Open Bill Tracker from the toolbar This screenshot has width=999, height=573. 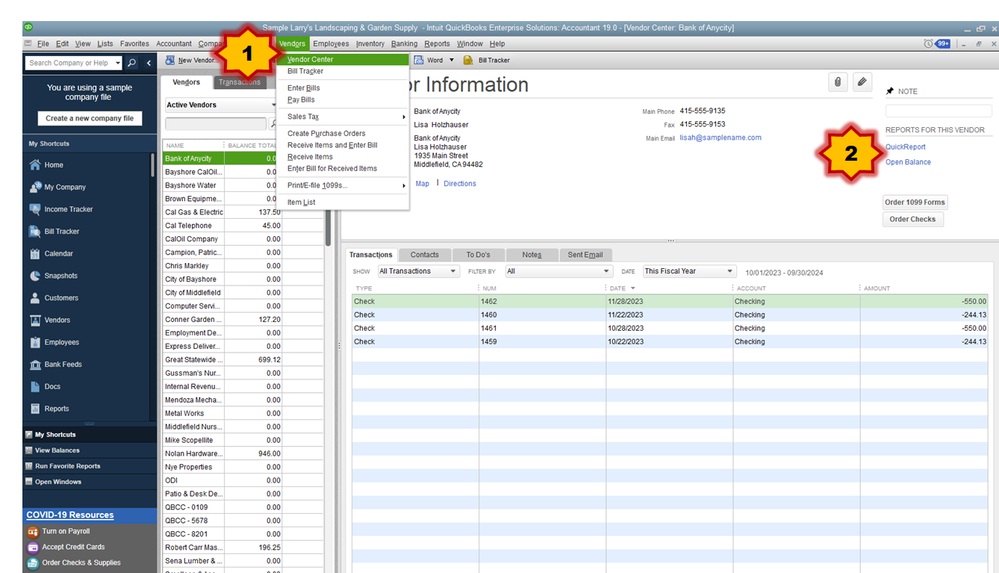[x=486, y=60]
